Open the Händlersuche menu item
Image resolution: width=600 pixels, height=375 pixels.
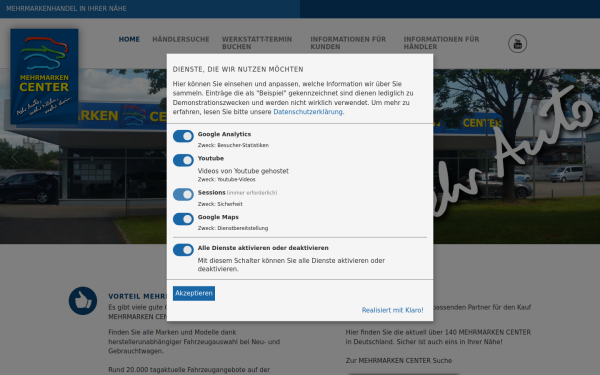(x=181, y=39)
